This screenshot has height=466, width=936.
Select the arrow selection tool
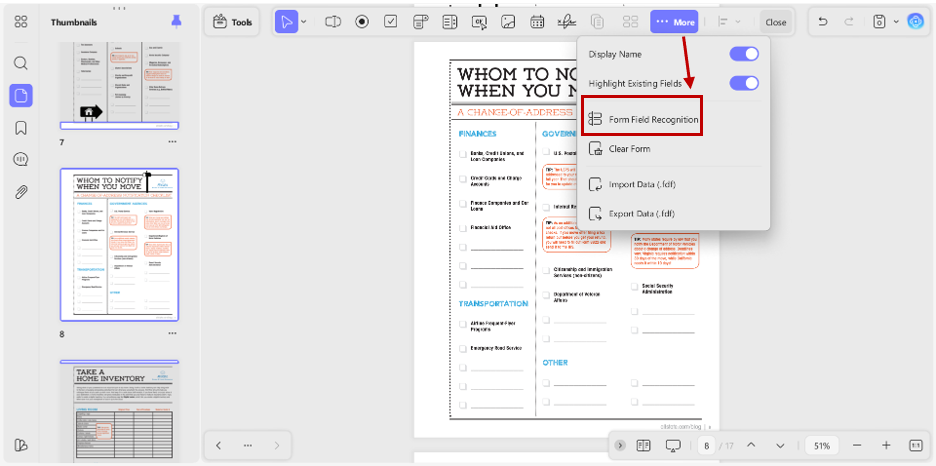click(x=287, y=22)
